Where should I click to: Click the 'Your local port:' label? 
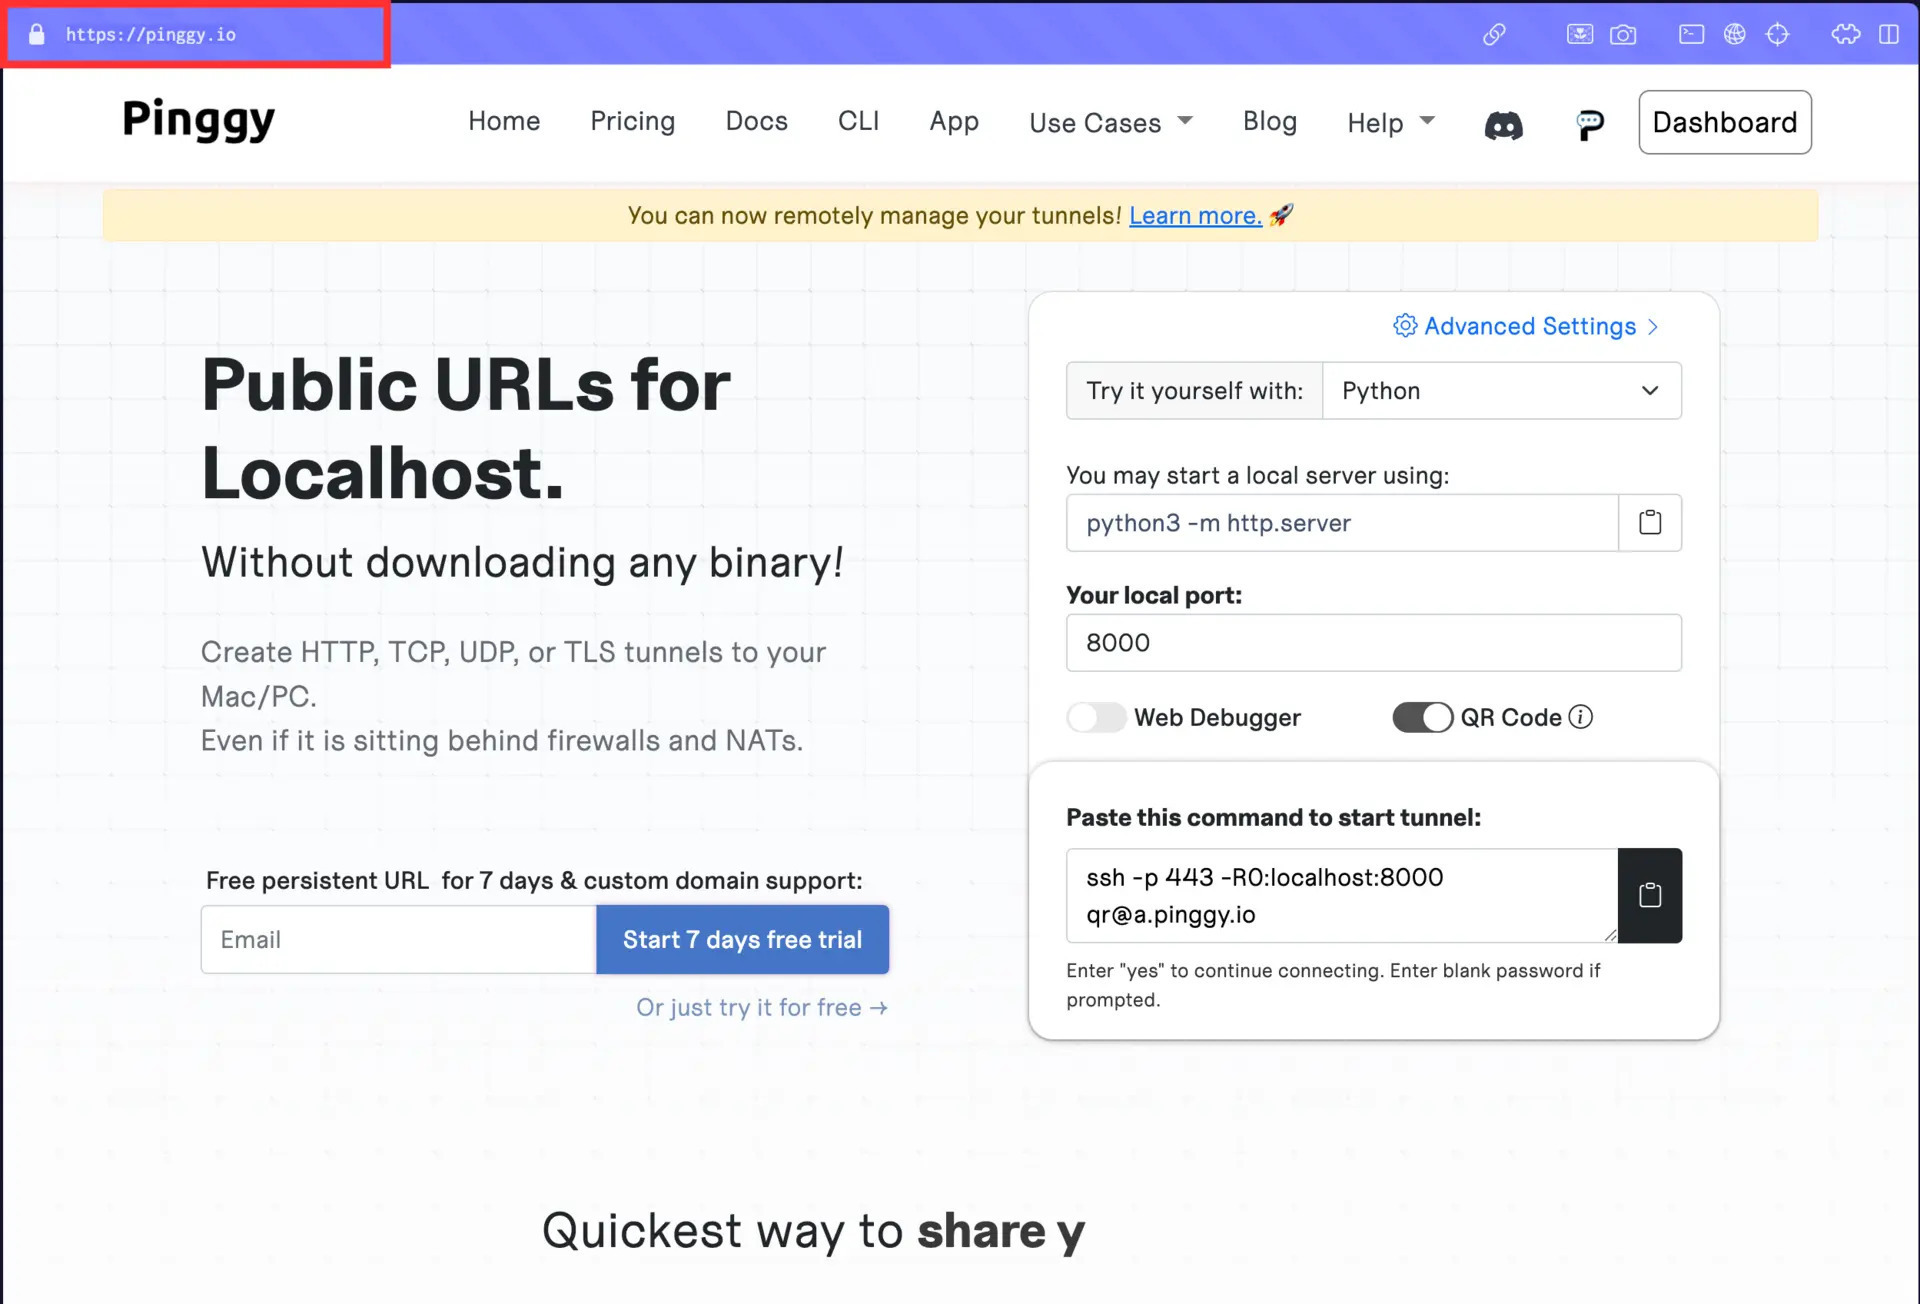1154,595
